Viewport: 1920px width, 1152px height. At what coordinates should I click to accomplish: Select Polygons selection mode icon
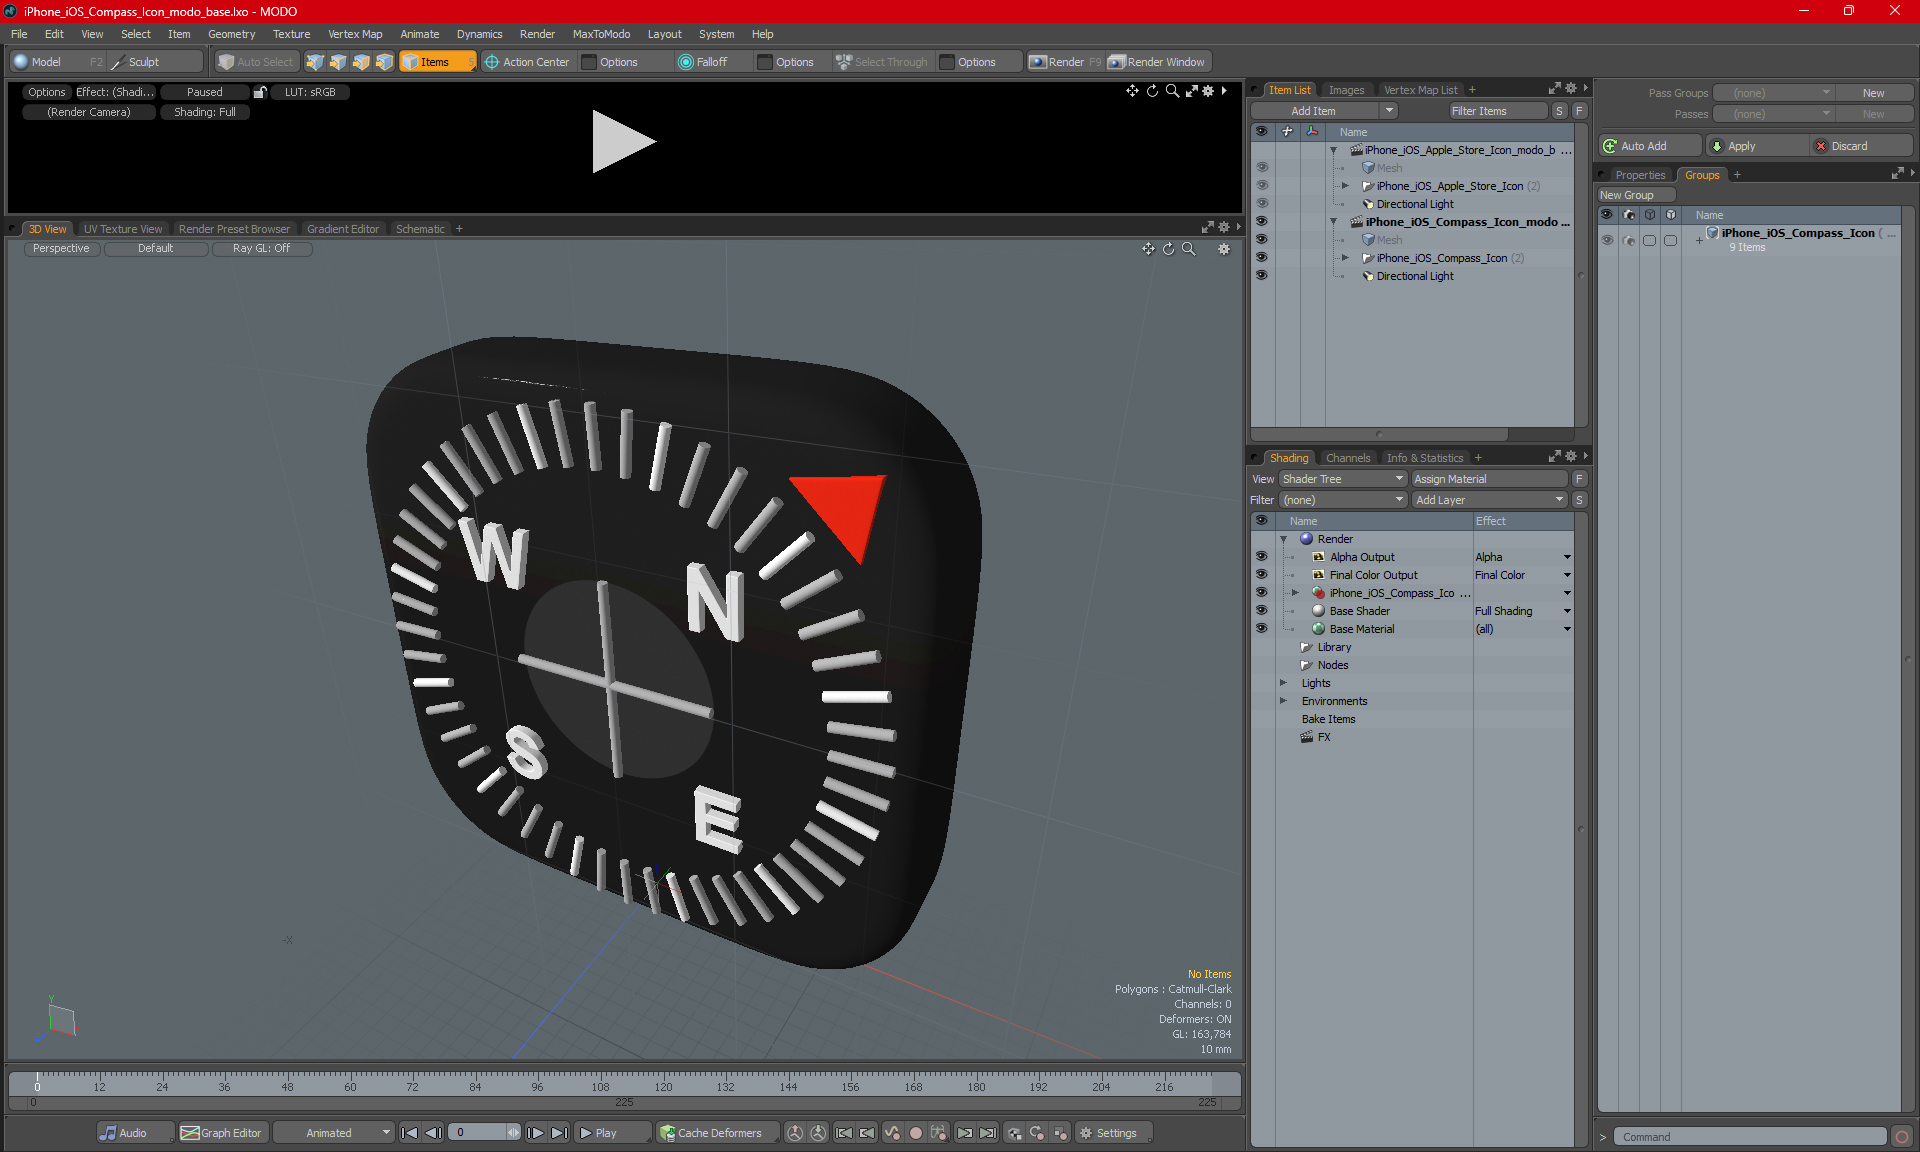[361, 62]
